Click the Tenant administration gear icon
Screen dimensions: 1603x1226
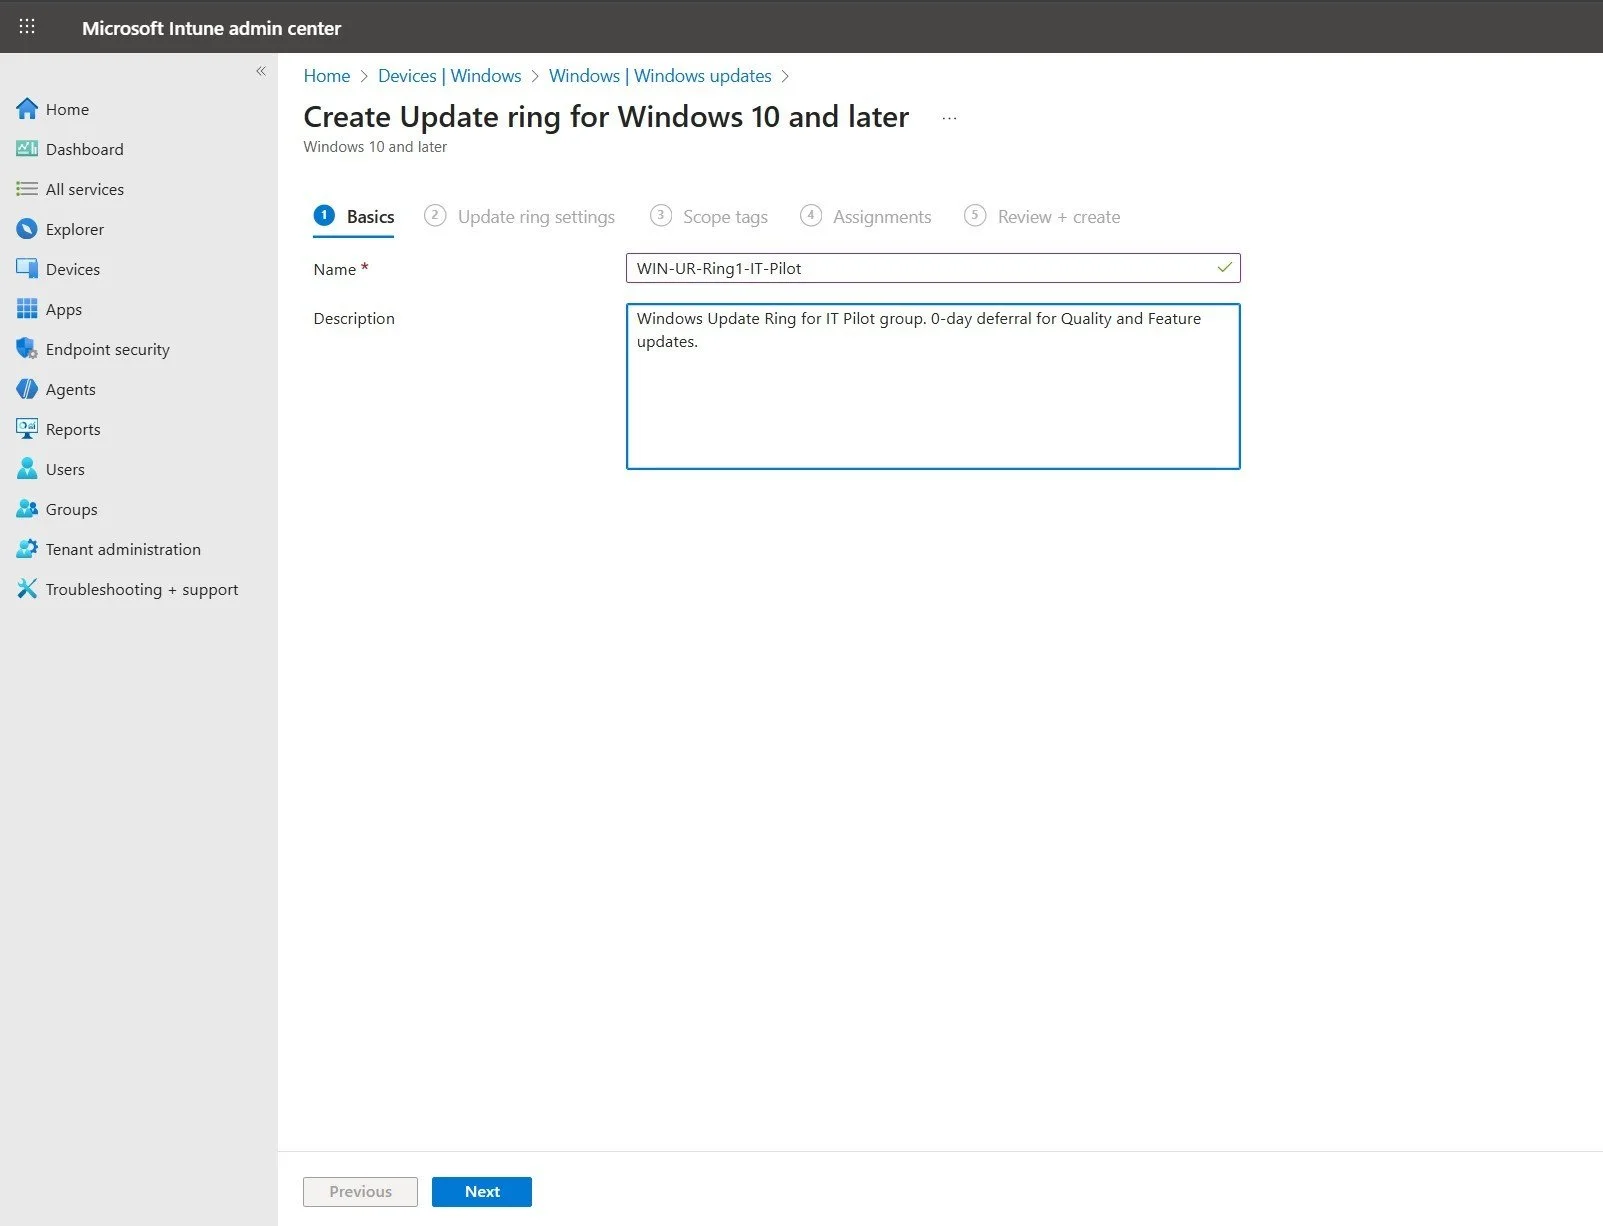27,549
